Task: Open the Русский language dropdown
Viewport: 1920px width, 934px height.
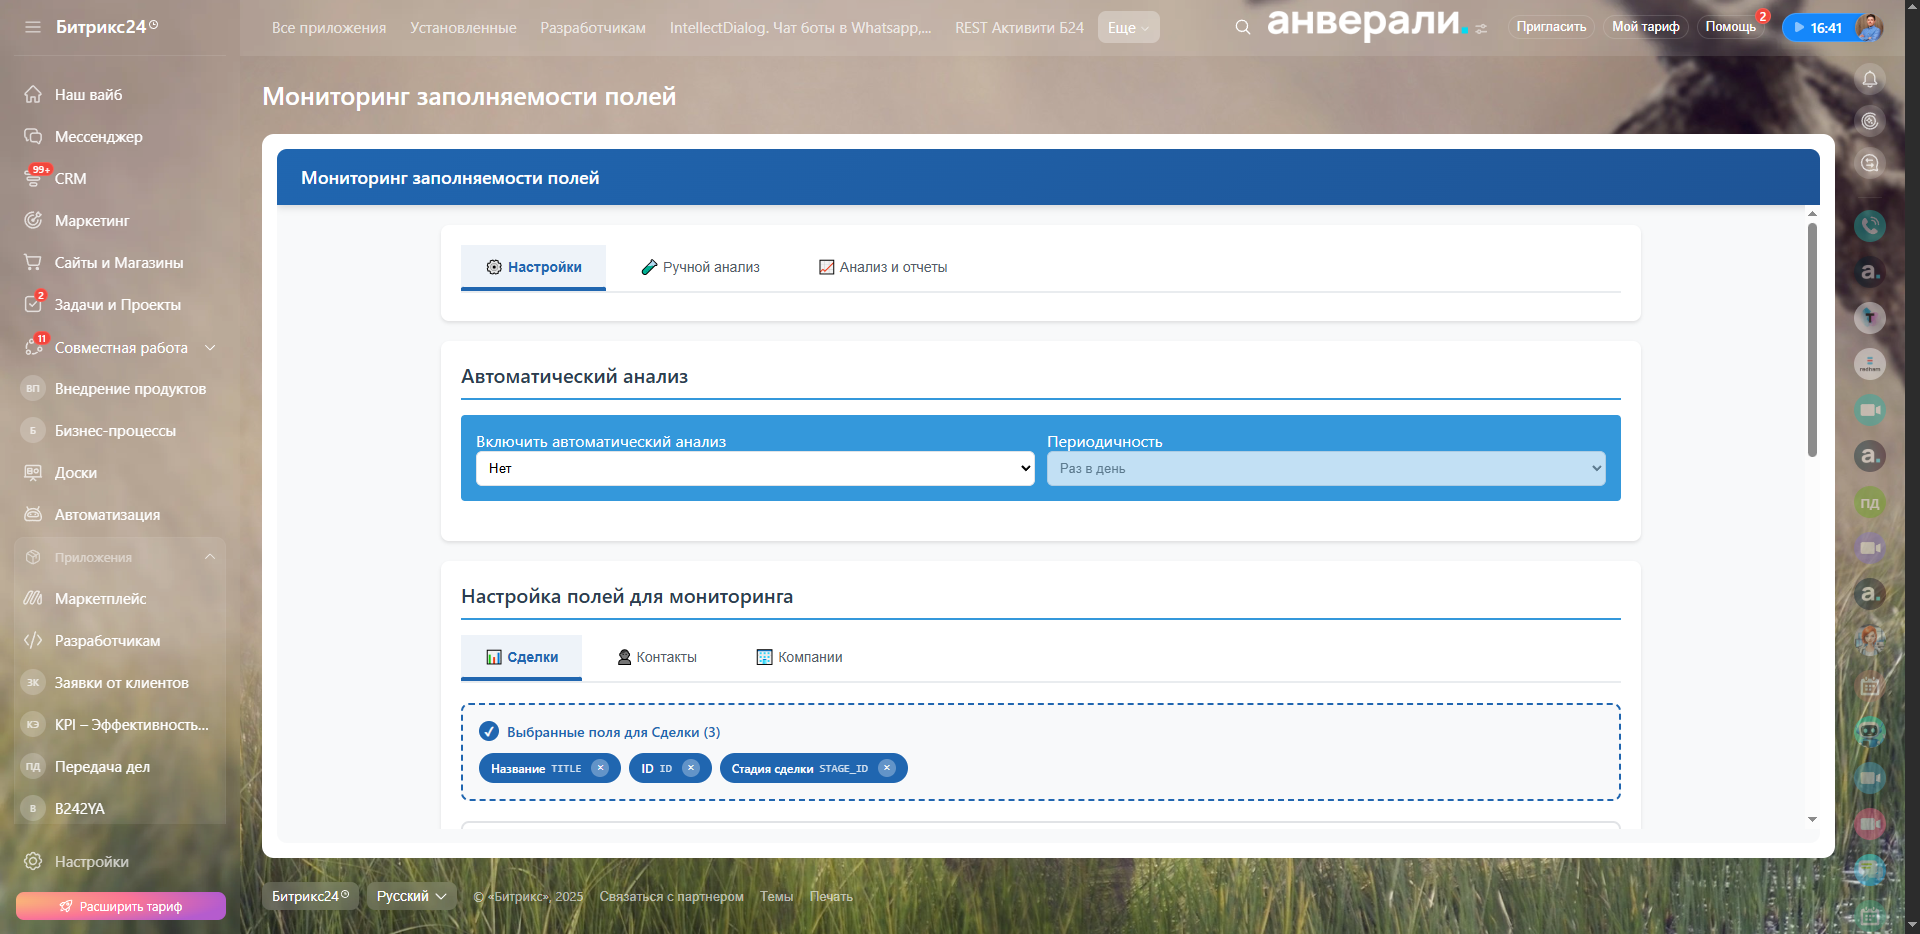Action: (412, 897)
